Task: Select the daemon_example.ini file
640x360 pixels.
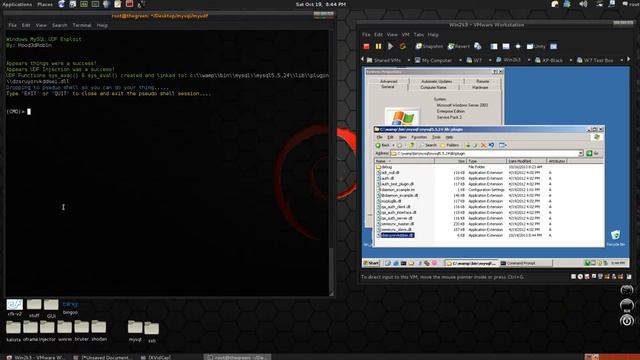Action: click(396, 190)
